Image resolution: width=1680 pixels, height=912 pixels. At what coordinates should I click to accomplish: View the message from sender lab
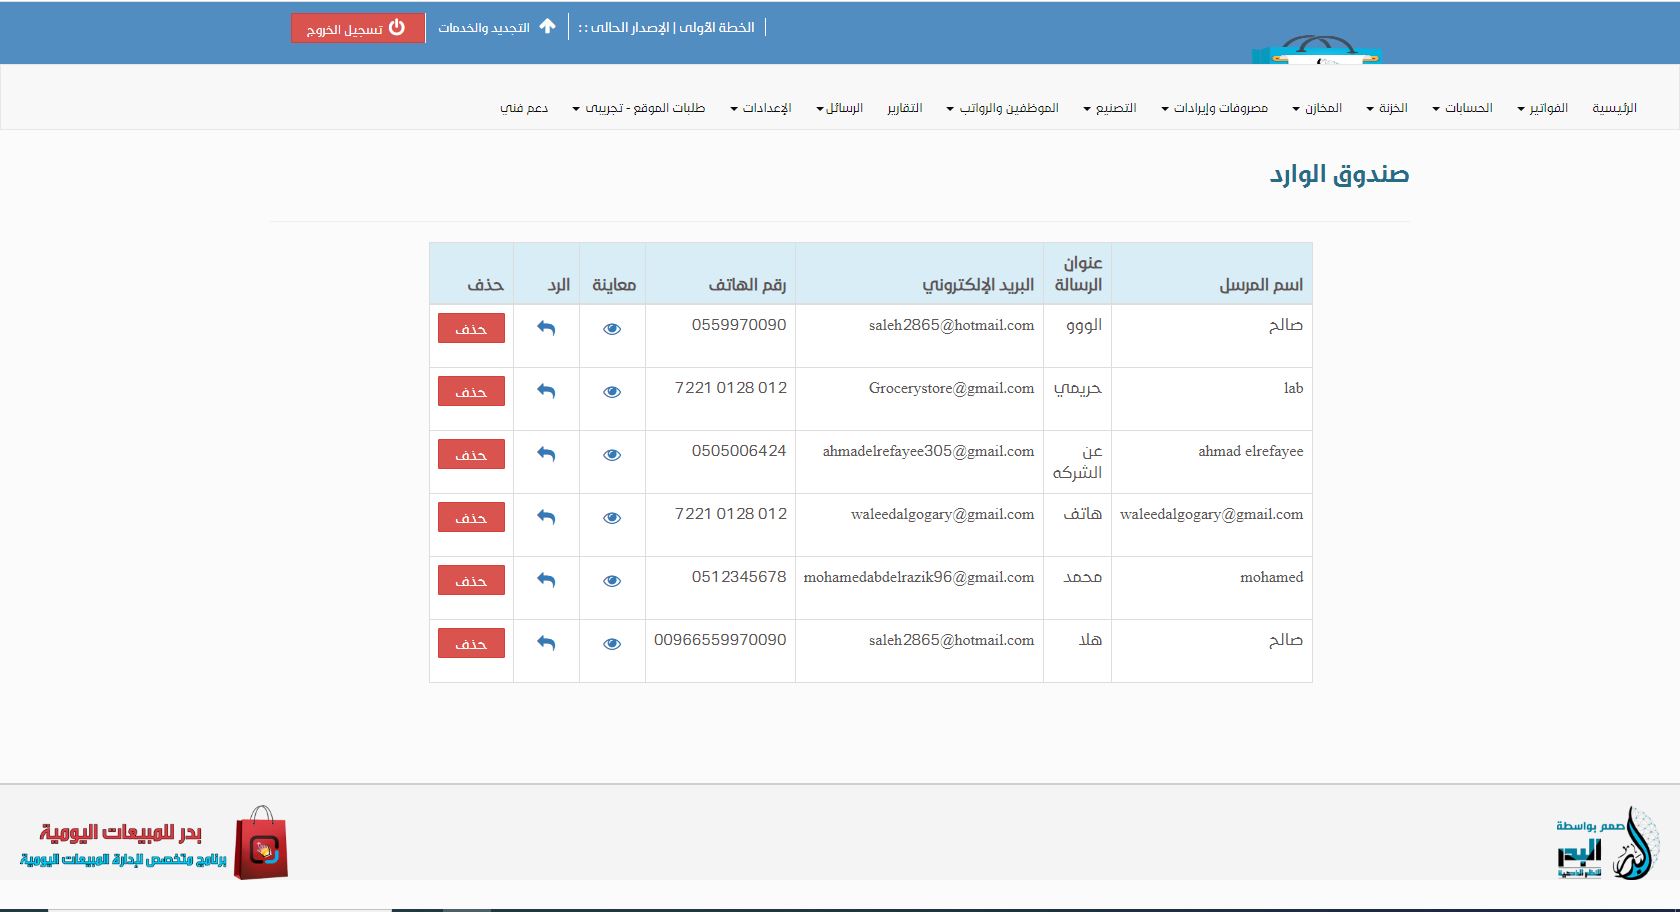(x=612, y=392)
